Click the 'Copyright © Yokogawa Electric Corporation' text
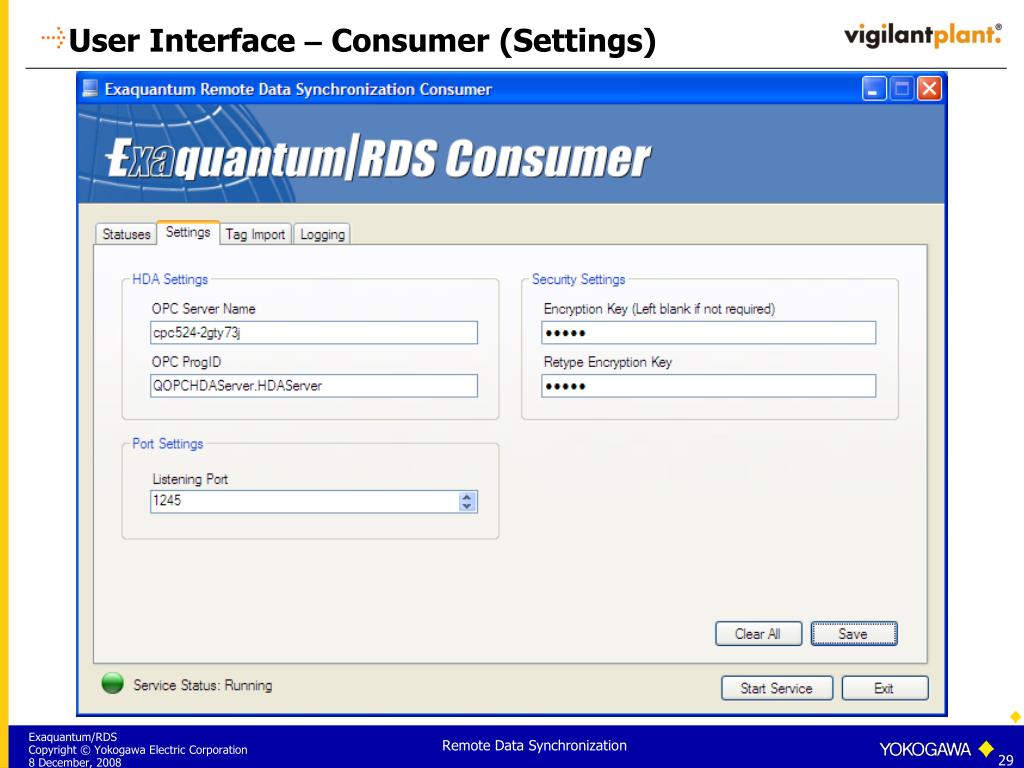Image resolution: width=1024 pixels, height=768 pixels. [138, 750]
